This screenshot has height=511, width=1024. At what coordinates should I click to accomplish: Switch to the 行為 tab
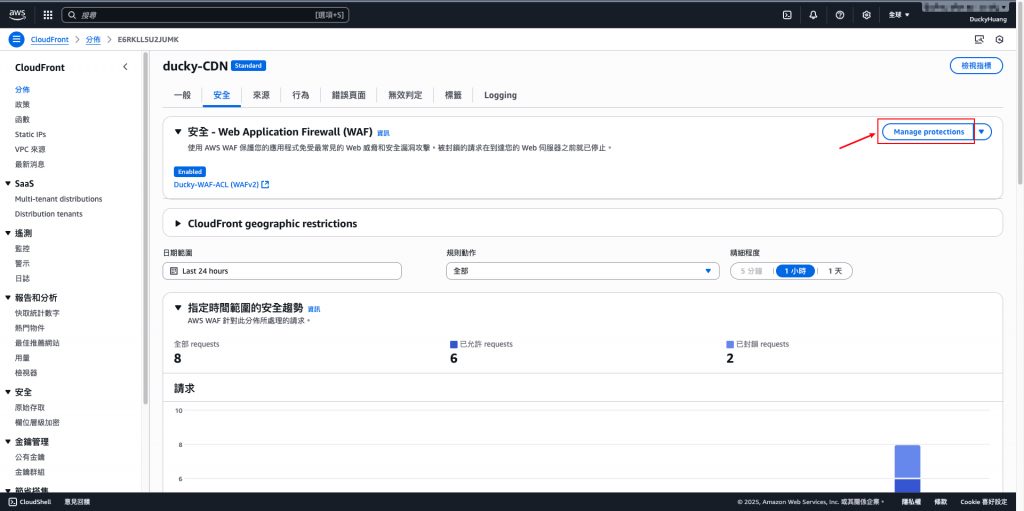point(301,95)
